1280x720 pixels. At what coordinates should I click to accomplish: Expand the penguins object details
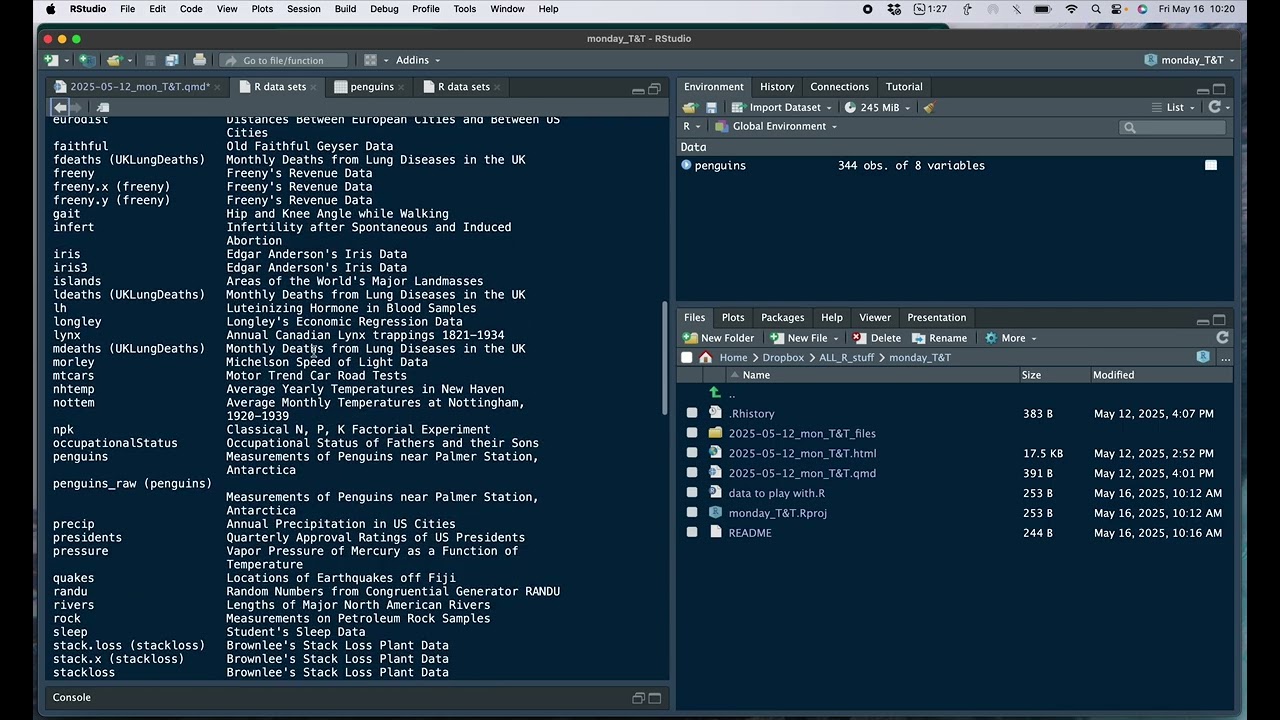pyautogui.click(x=686, y=165)
